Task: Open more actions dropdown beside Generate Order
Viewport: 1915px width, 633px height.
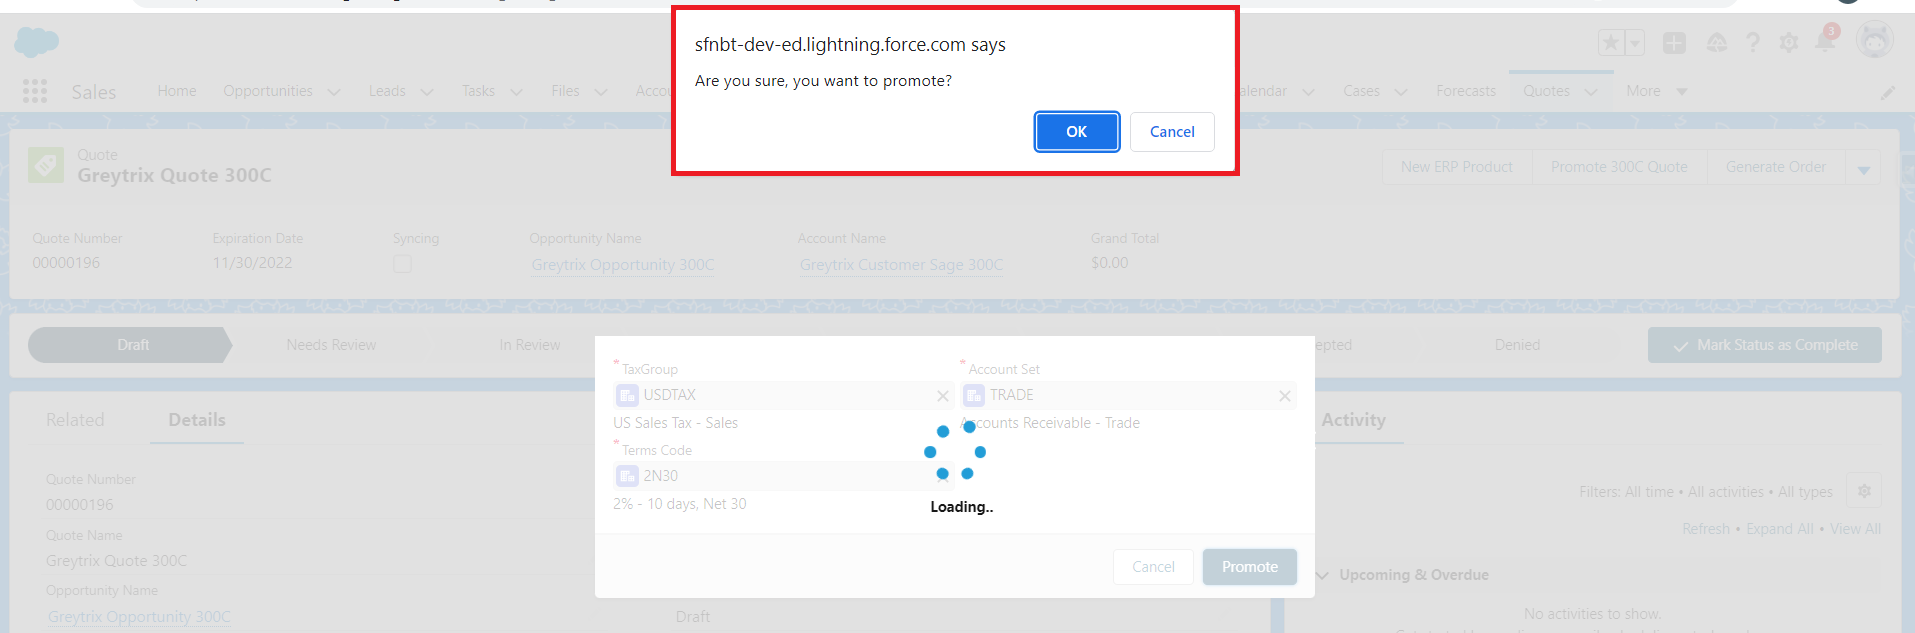Action: click(x=1864, y=168)
